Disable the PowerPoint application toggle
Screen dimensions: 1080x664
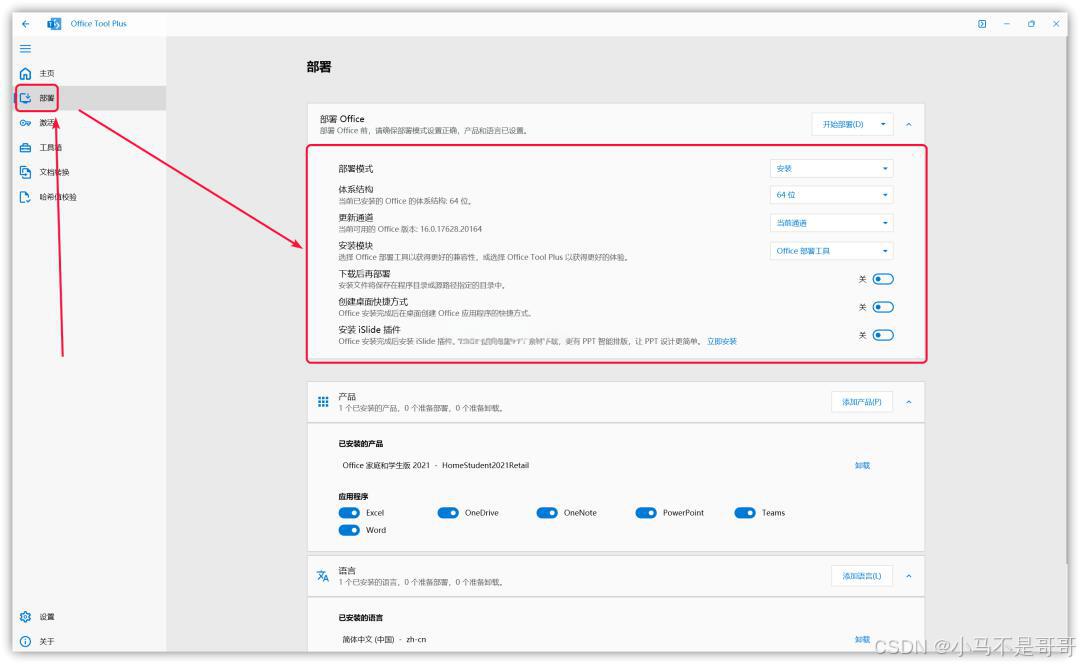[x=646, y=512]
